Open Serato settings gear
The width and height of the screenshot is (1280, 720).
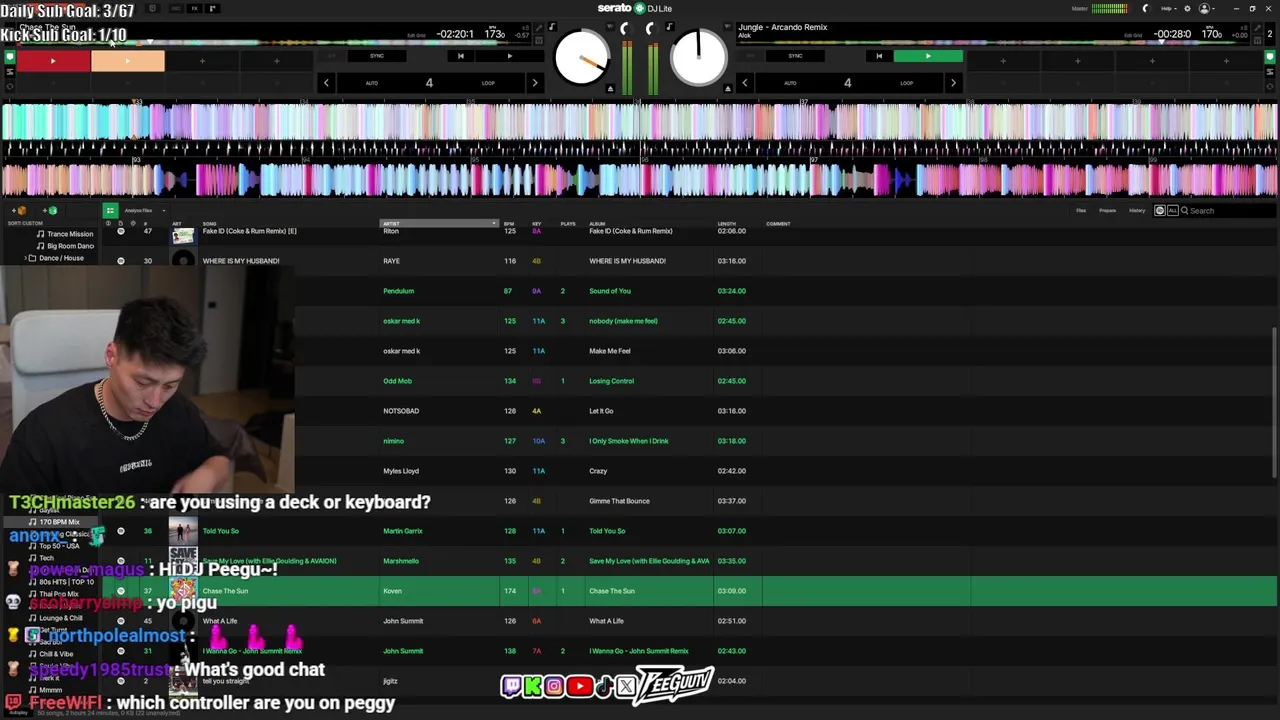[1187, 8]
